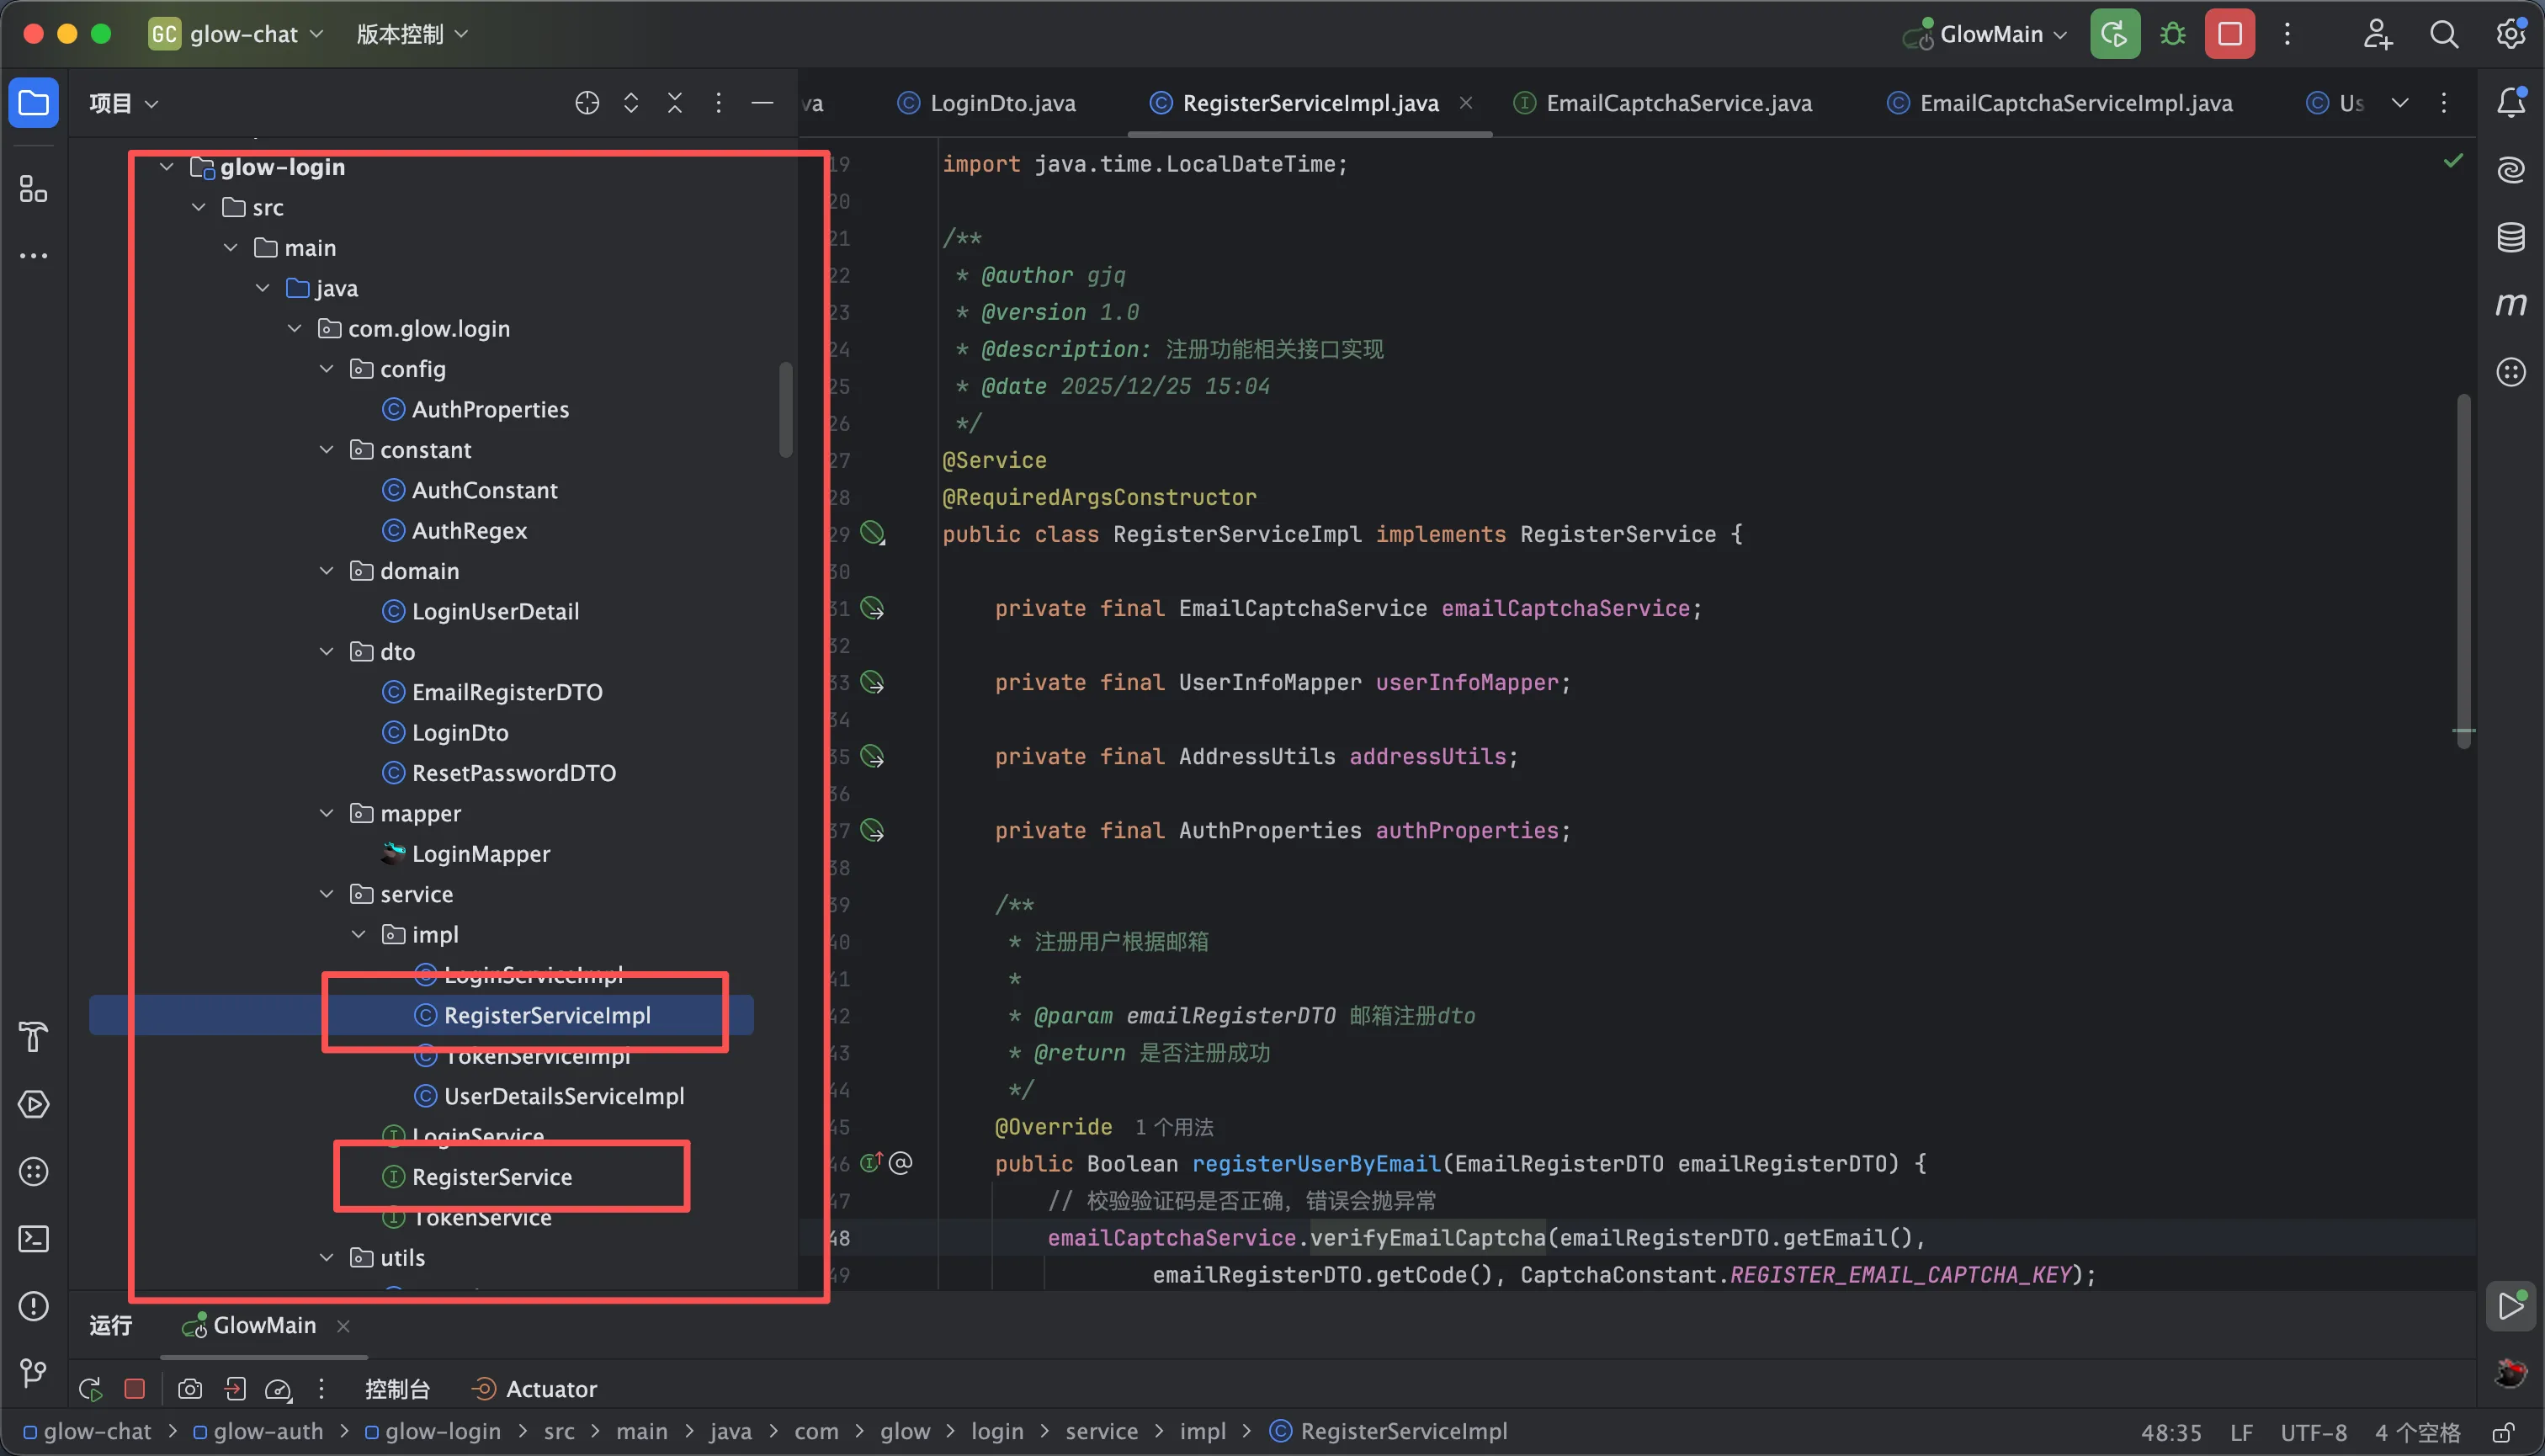Open the Maven tool window icon
Viewport: 2545px width, 1456px height.
[x=2510, y=304]
